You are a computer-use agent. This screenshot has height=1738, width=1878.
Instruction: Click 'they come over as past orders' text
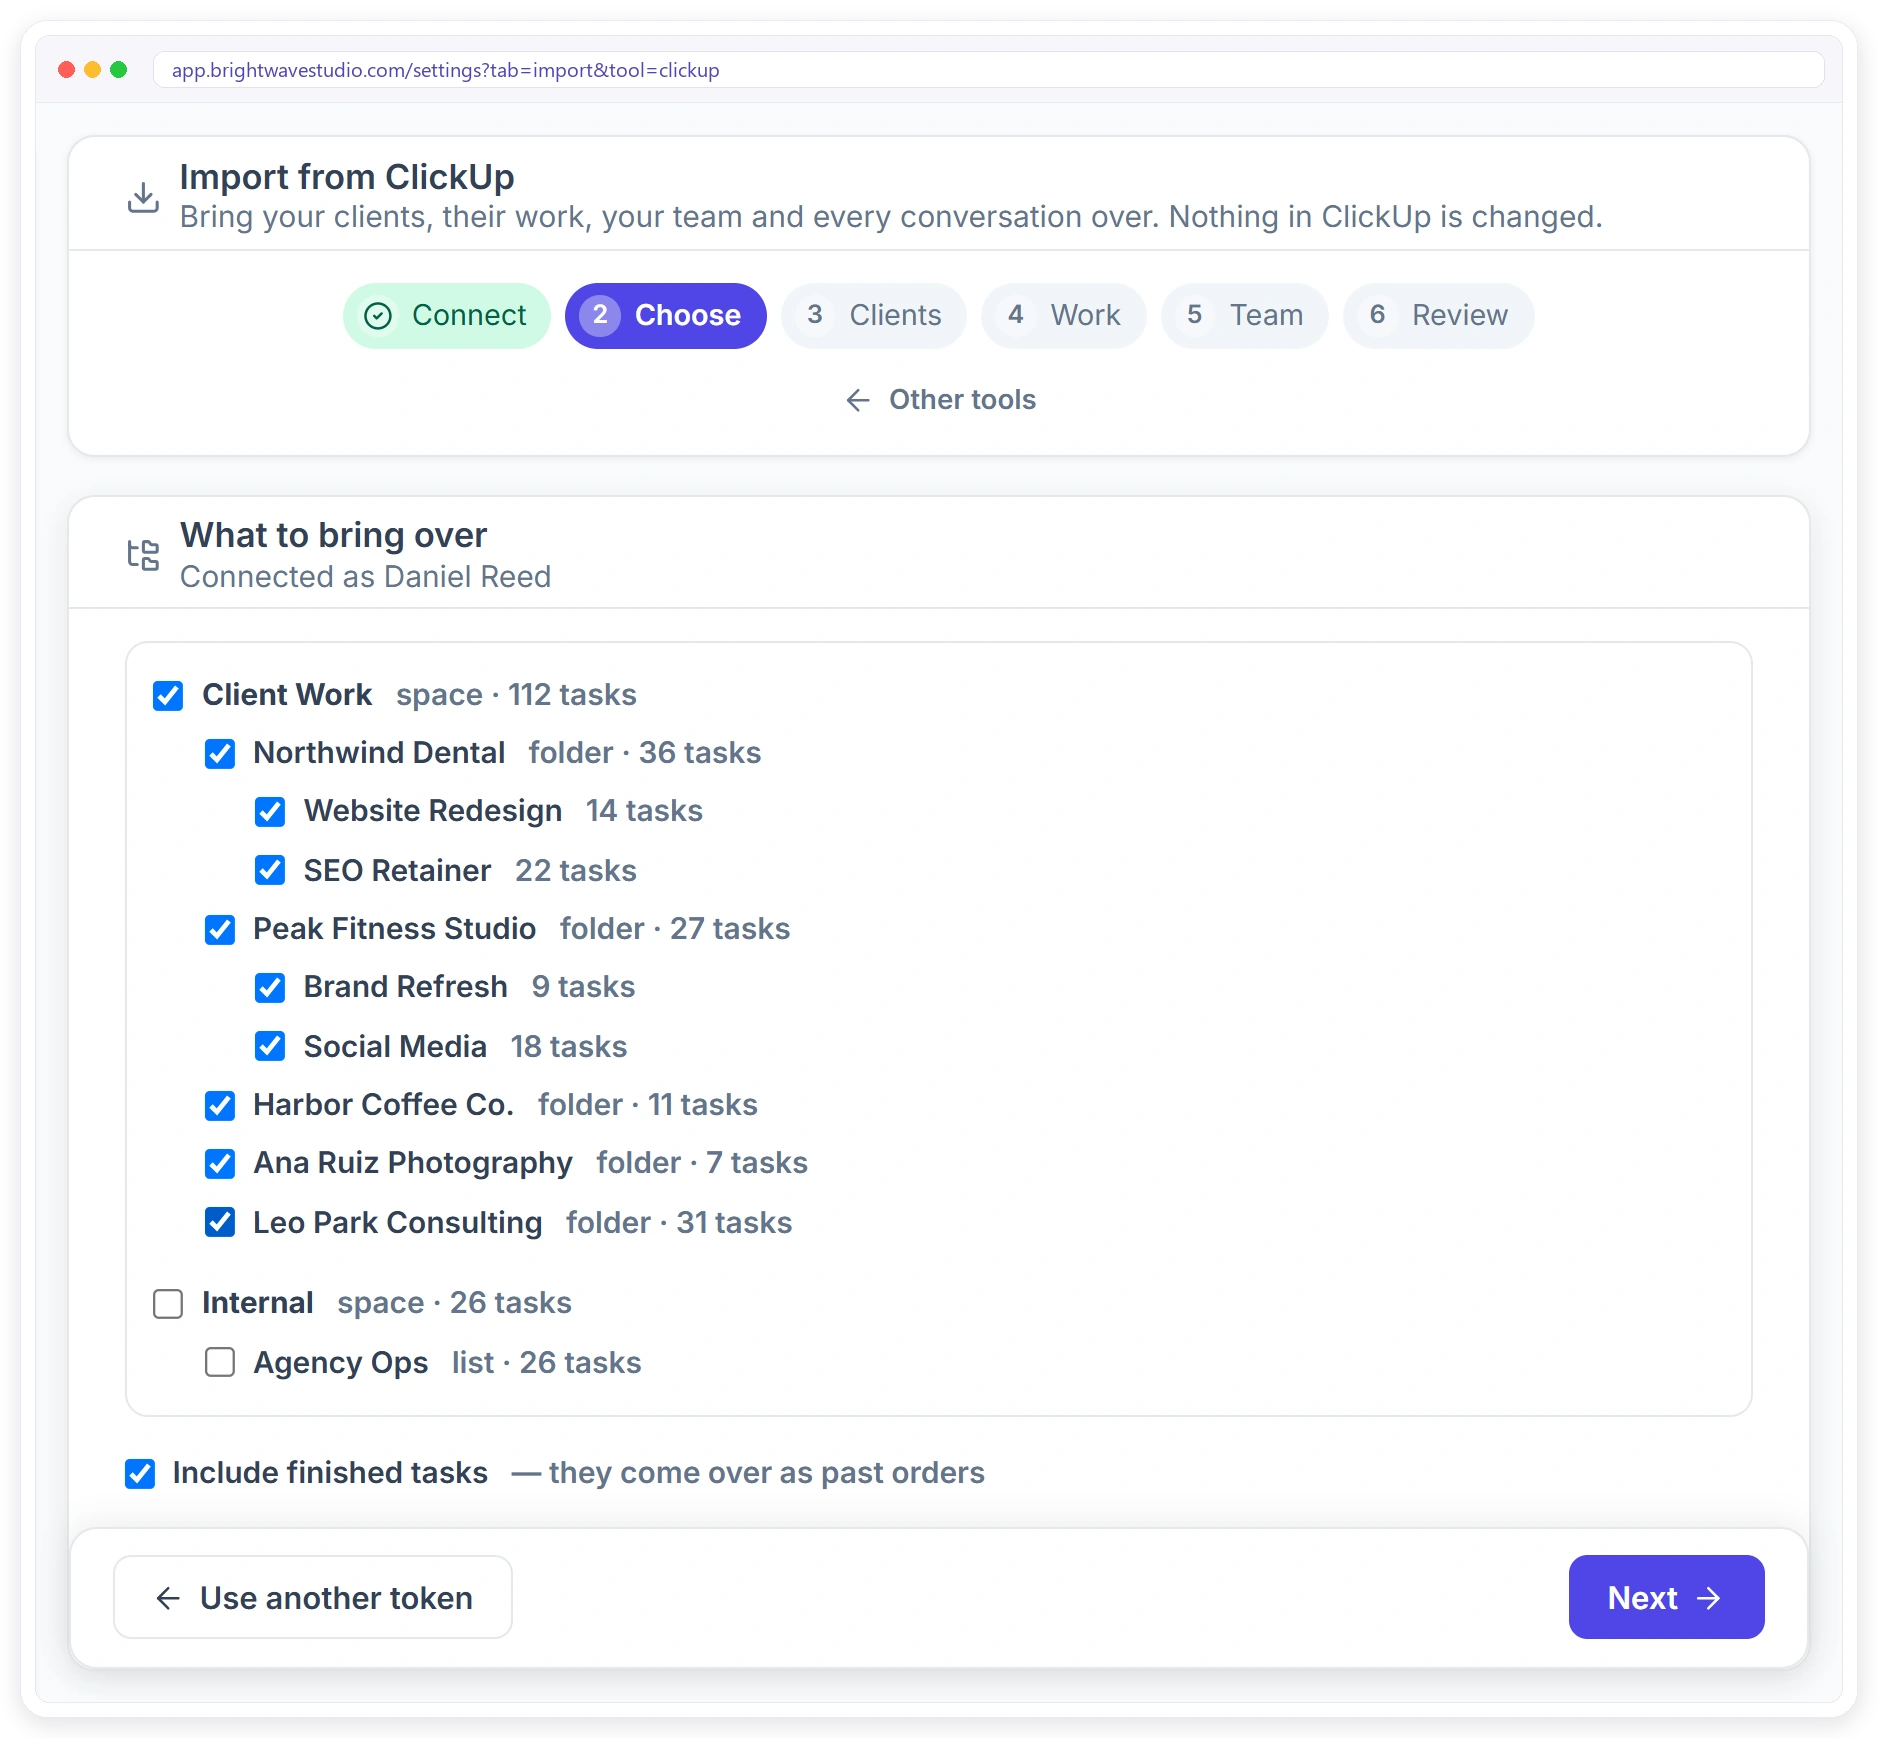coord(766,1473)
